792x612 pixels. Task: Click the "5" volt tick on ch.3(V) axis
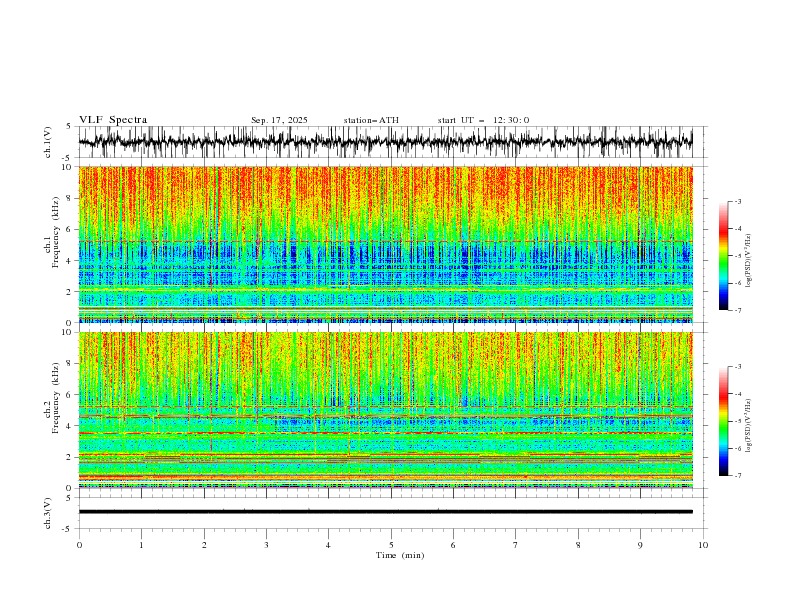pyautogui.click(x=69, y=498)
